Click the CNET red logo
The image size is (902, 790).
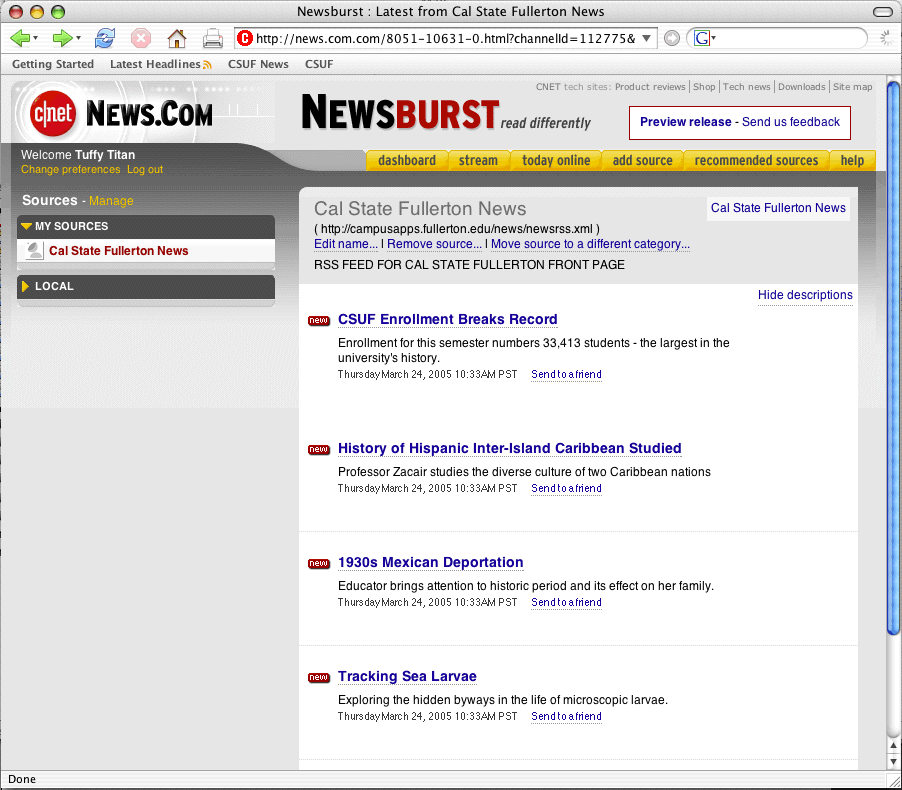[x=53, y=113]
